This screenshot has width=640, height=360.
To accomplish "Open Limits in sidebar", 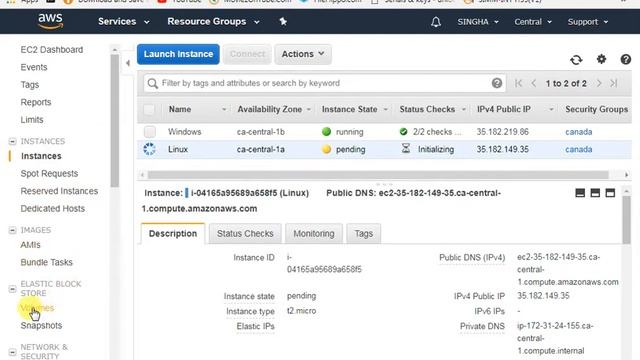I will tap(32, 120).
